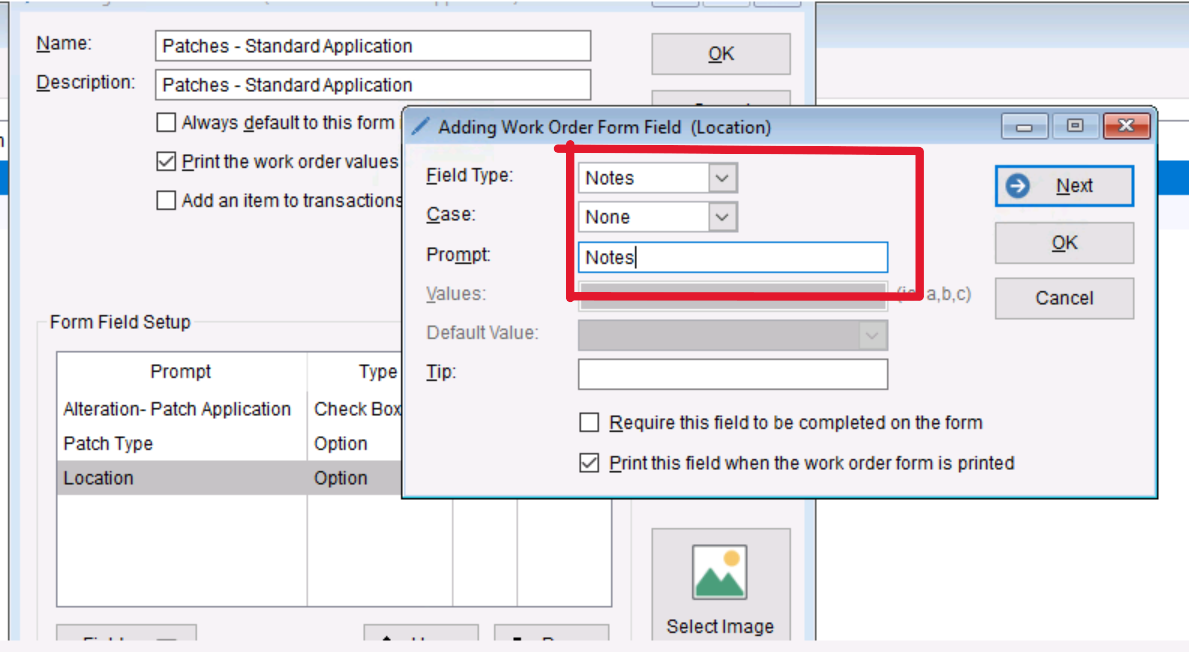
Task: Maximize the Adding Work Order Form Field dialog
Action: [x=1075, y=127]
